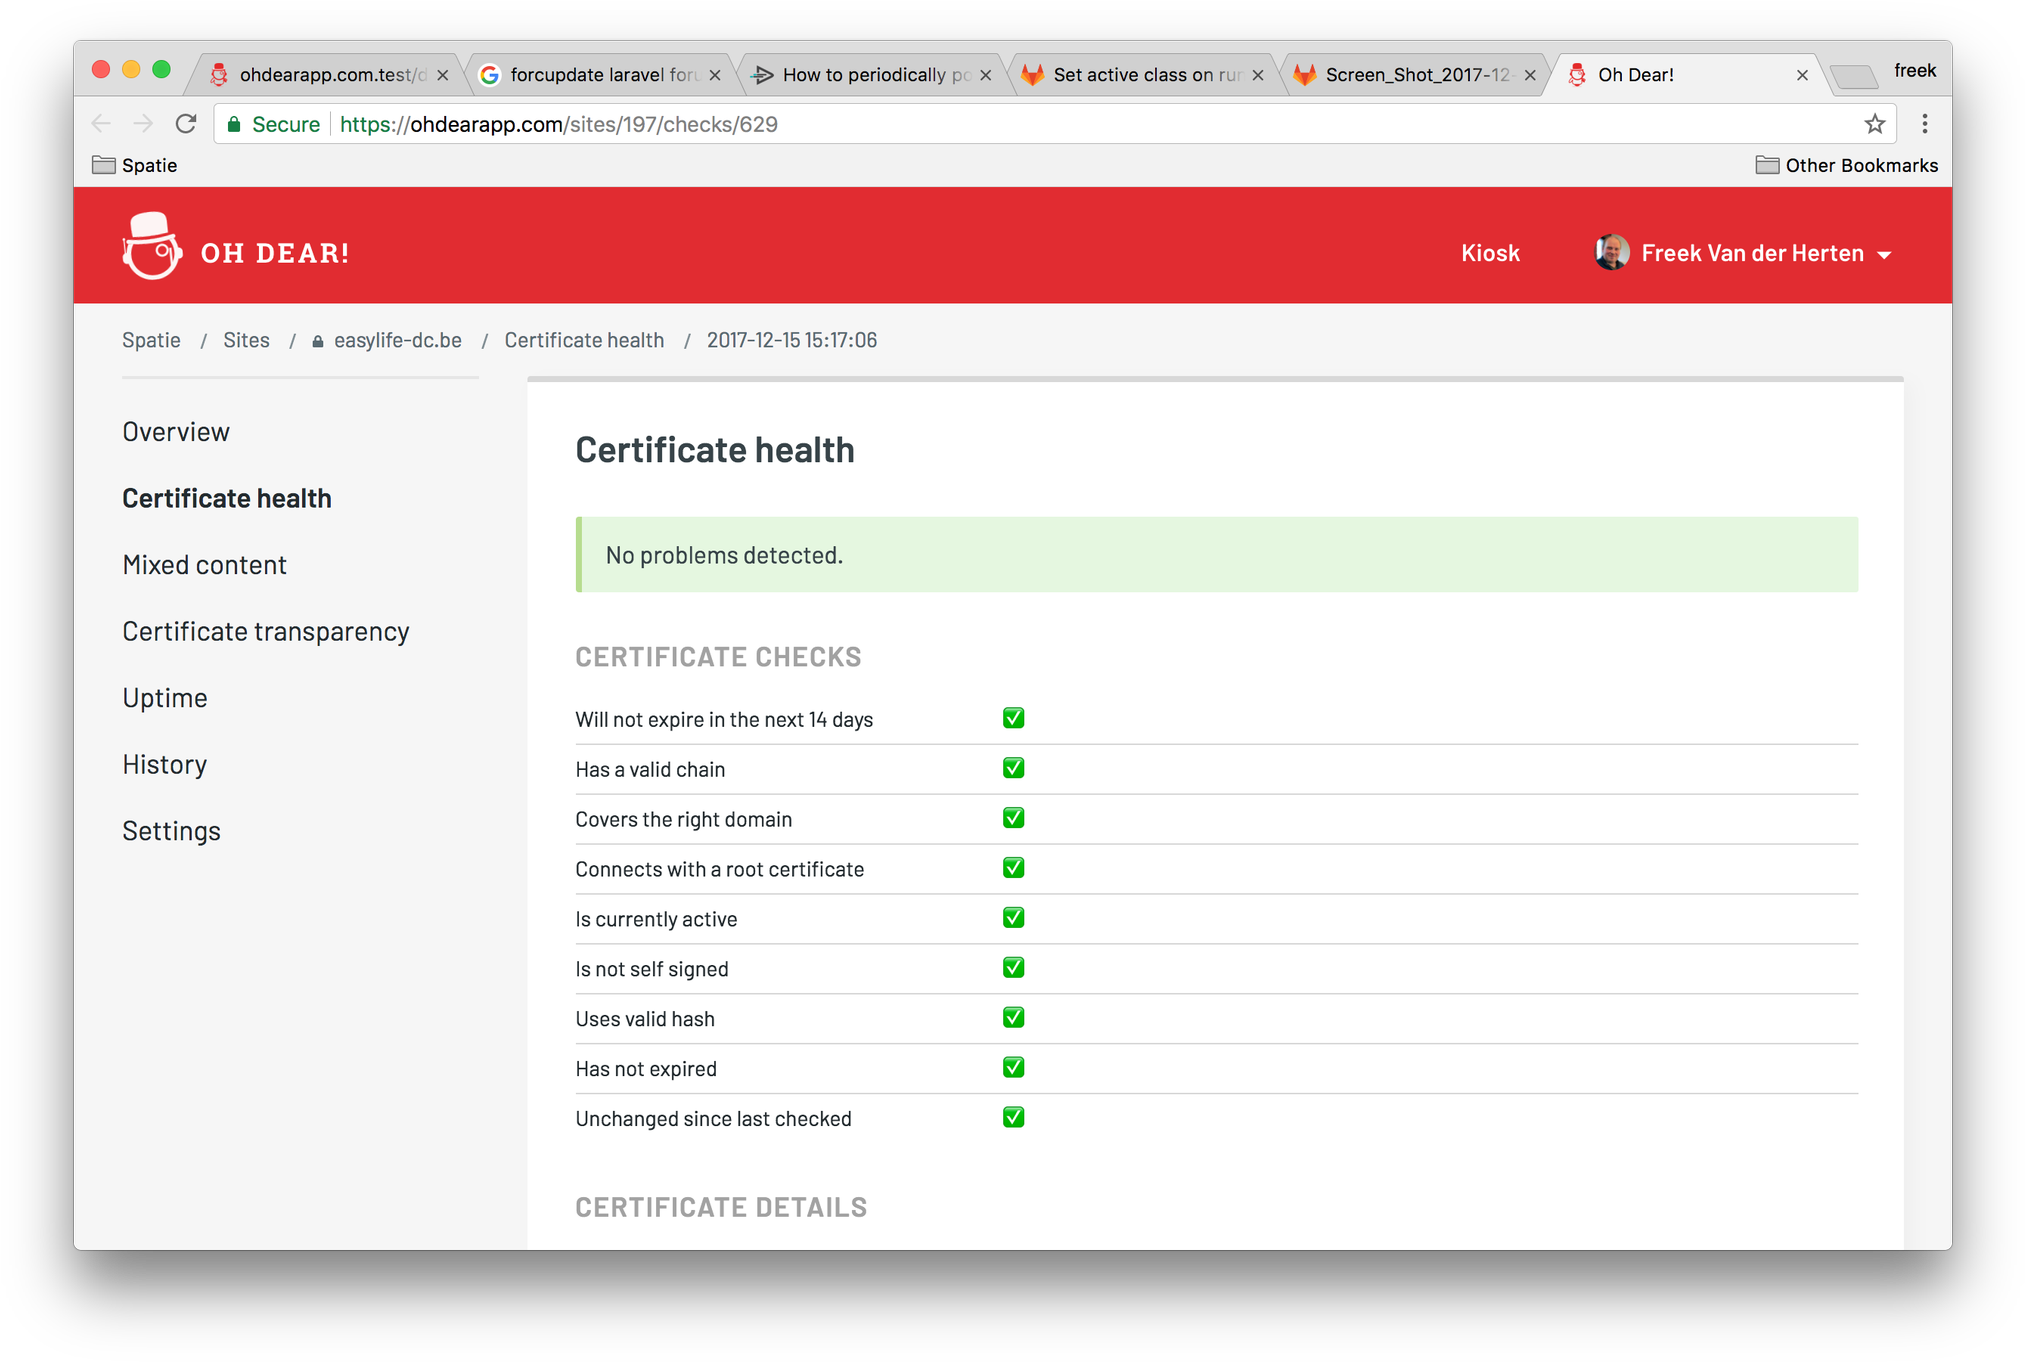Click the 2017-12-15 15:17:06 breadcrumb
2025x1362 pixels.
[792, 340]
